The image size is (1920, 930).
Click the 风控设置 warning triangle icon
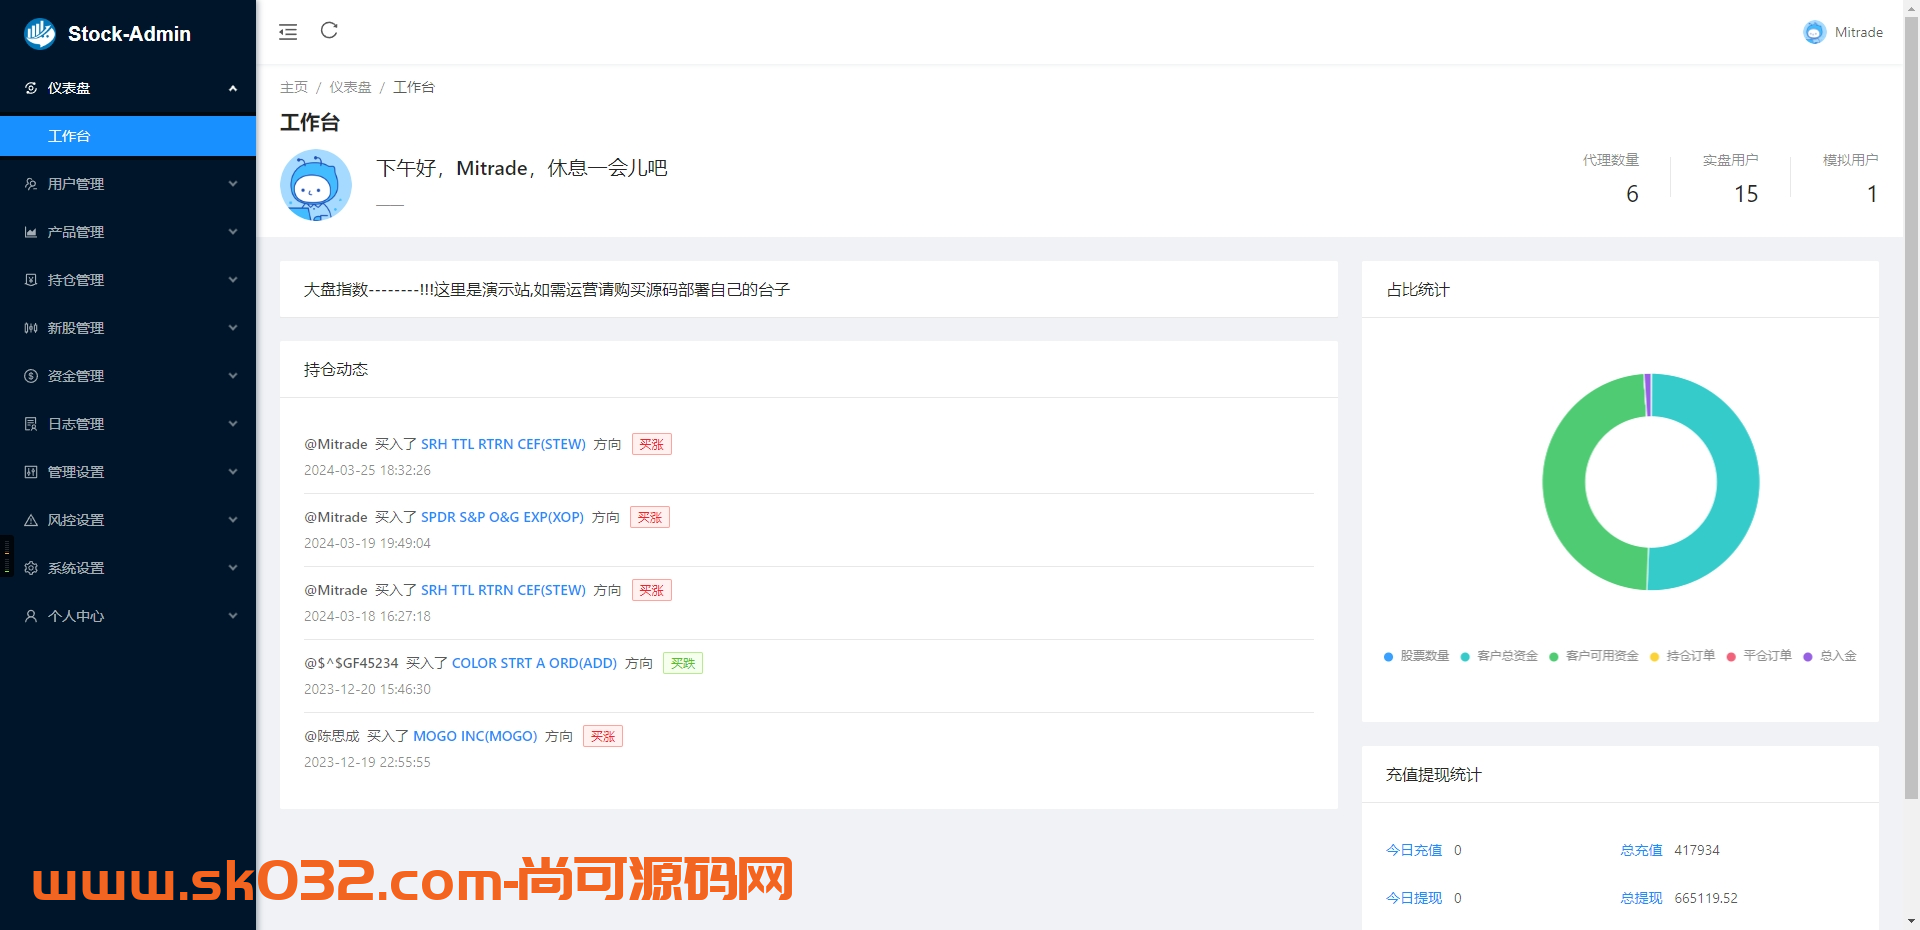coord(31,520)
